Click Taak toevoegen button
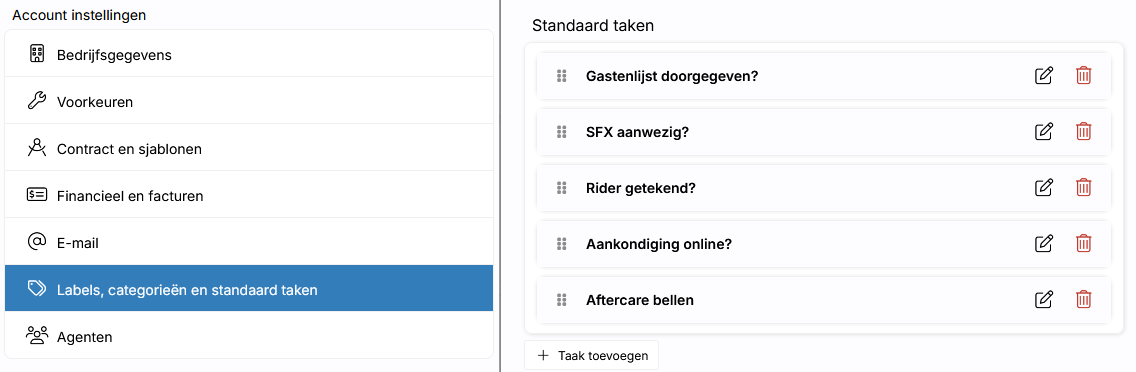Viewport: 1136px width, 372px height. (591, 355)
